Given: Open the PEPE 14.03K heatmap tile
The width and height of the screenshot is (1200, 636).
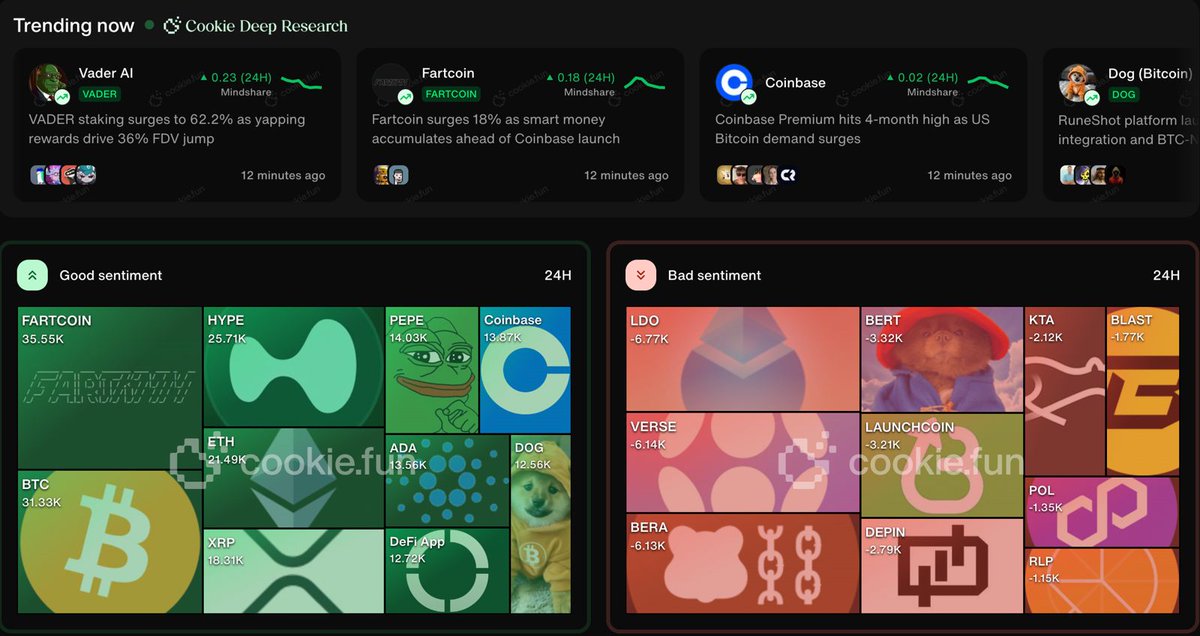Looking at the screenshot, I should point(432,369).
